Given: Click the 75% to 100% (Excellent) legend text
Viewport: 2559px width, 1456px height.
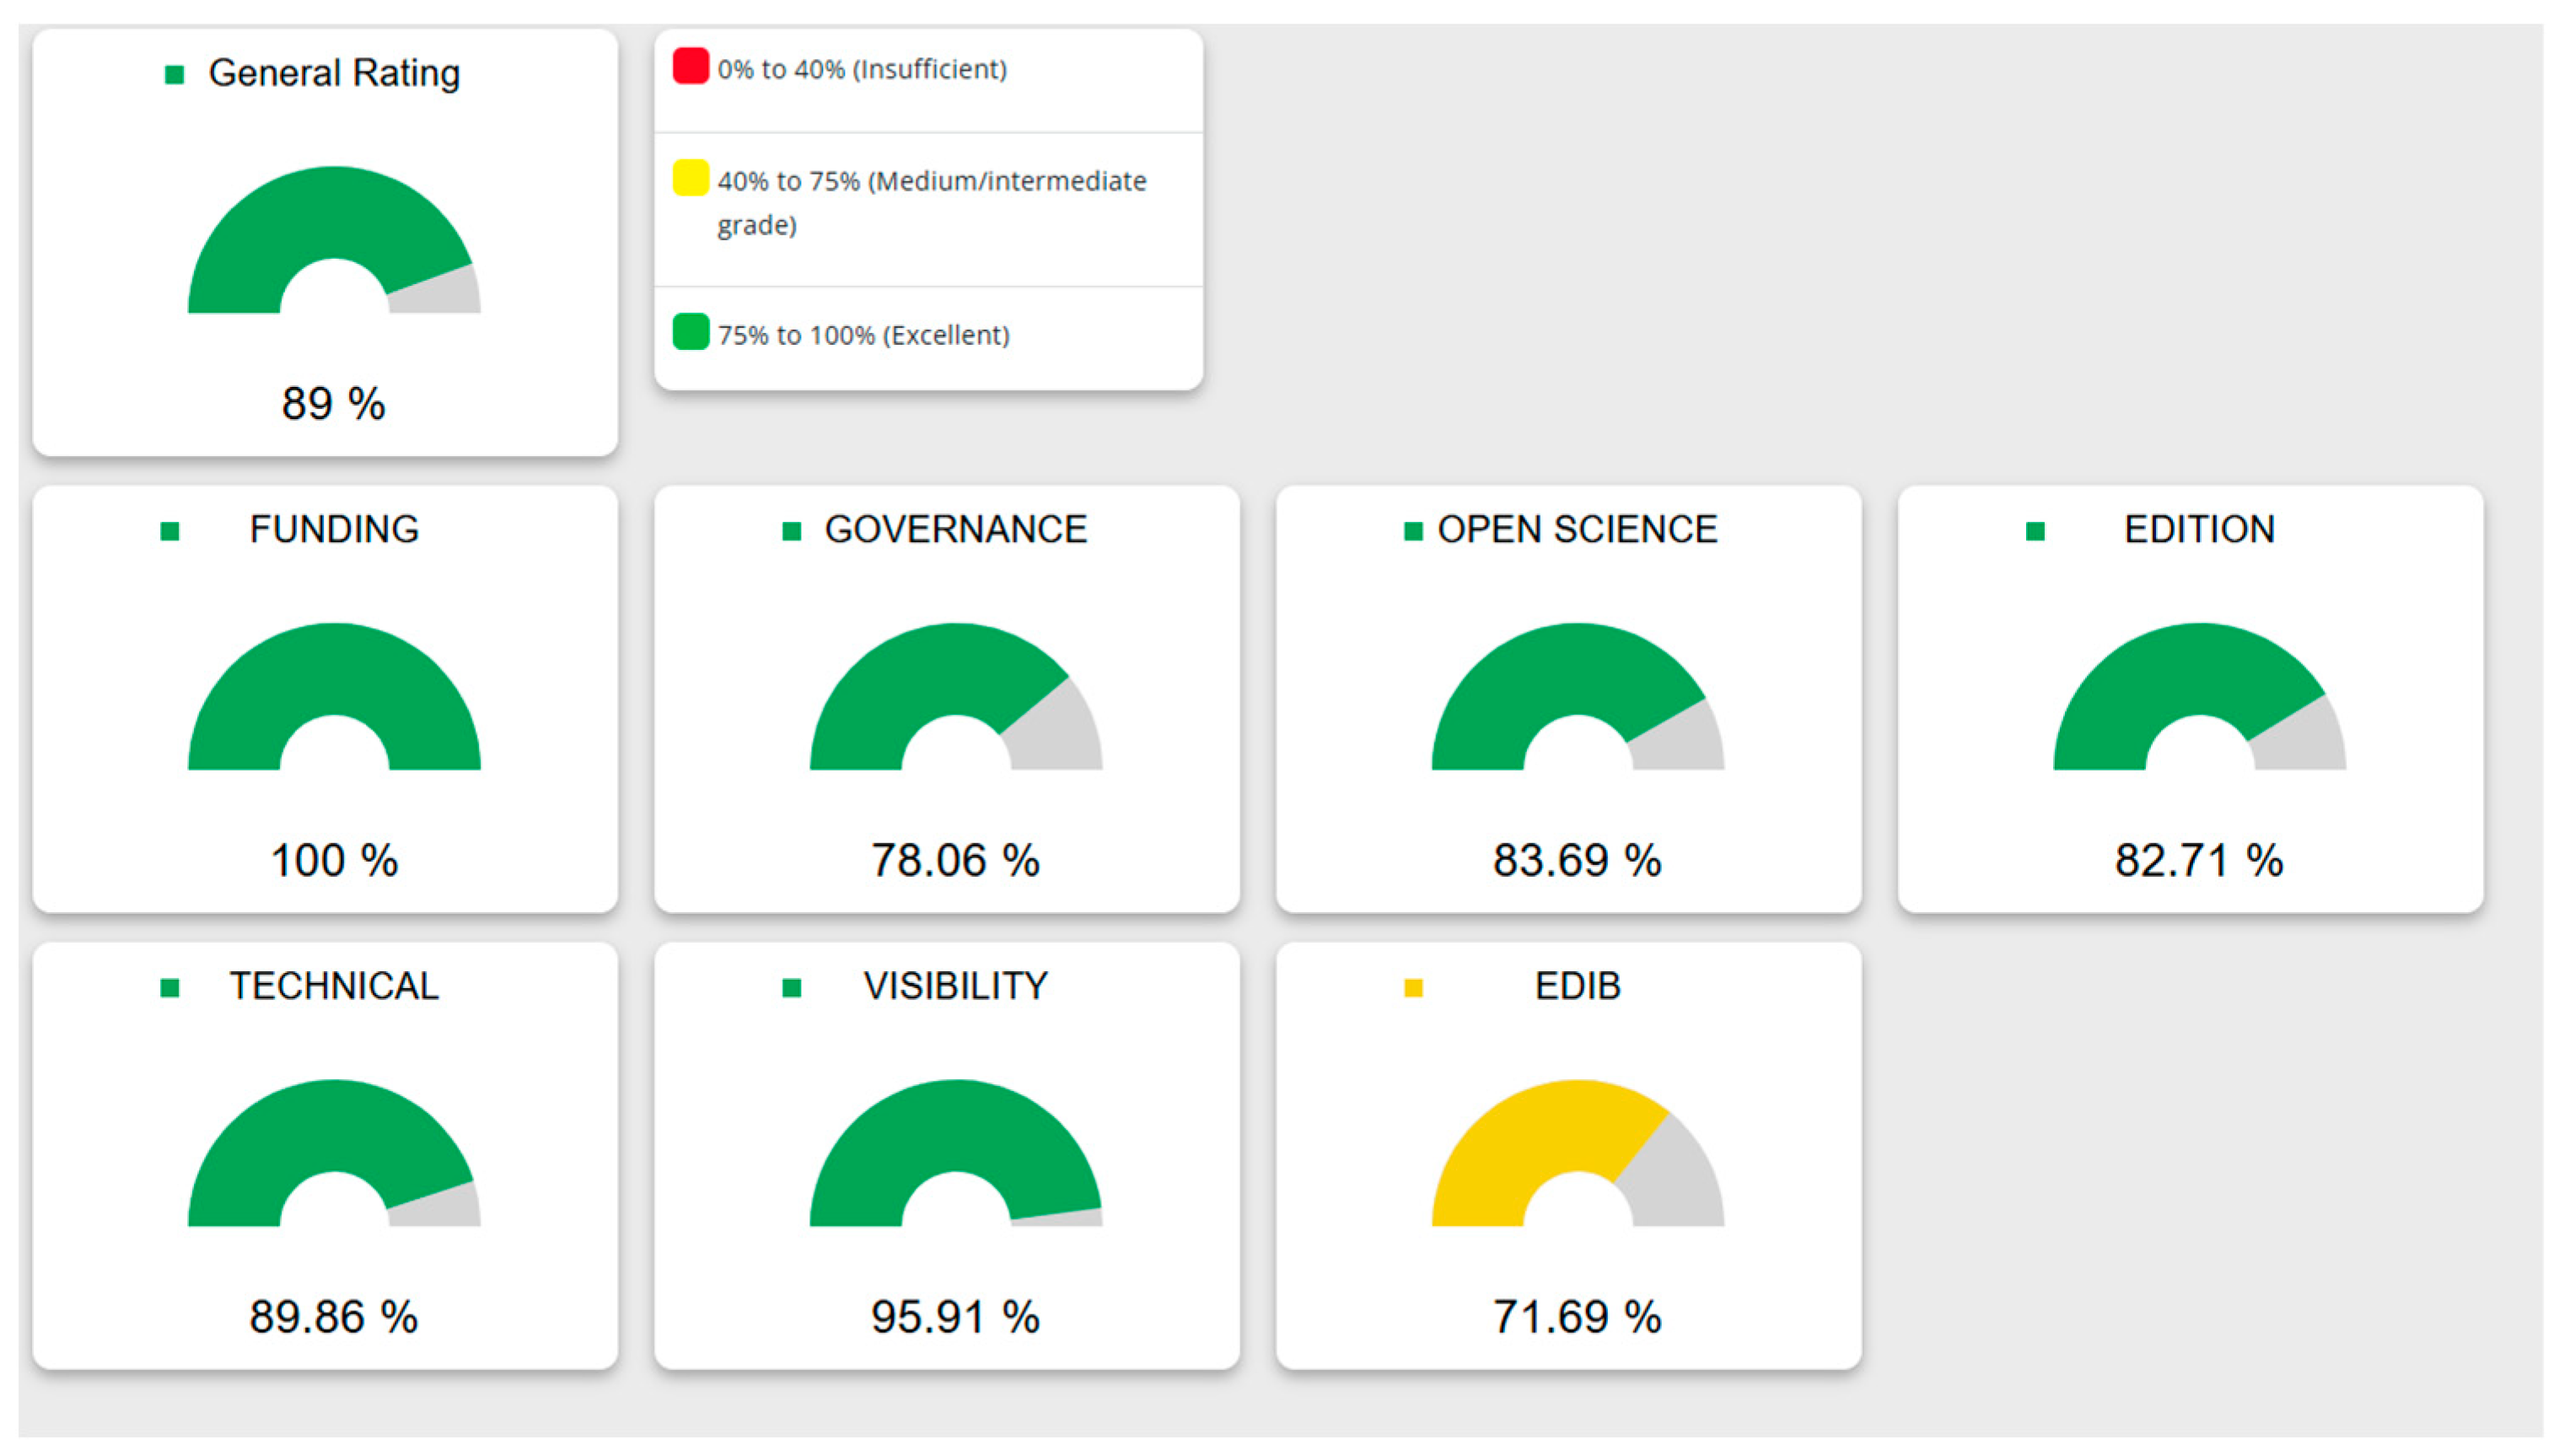Looking at the screenshot, I should click(x=863, y=335).
